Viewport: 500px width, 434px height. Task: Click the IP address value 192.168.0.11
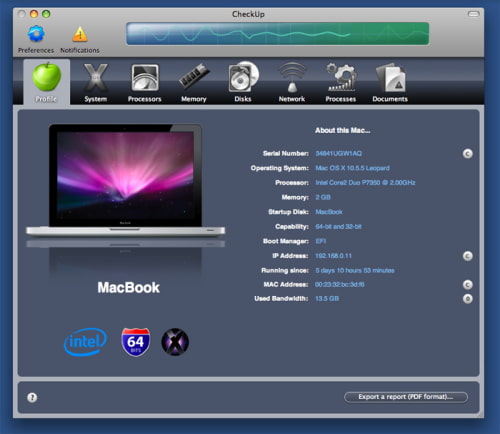tap(333, 256)
